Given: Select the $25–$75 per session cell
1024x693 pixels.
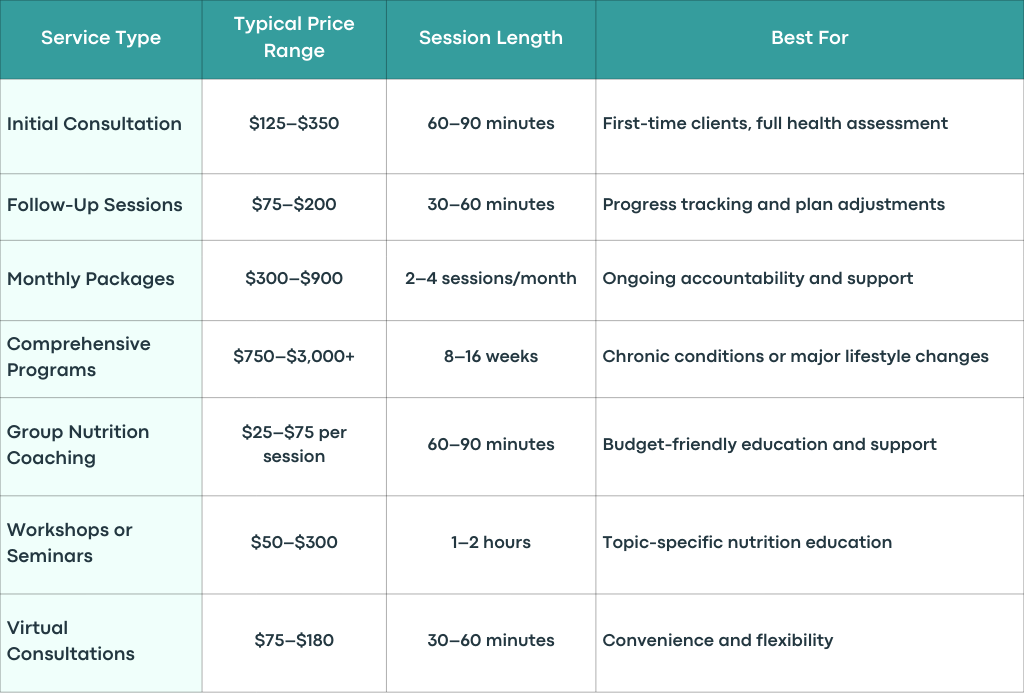Looking at the screenshot, I should click(294, 446).
